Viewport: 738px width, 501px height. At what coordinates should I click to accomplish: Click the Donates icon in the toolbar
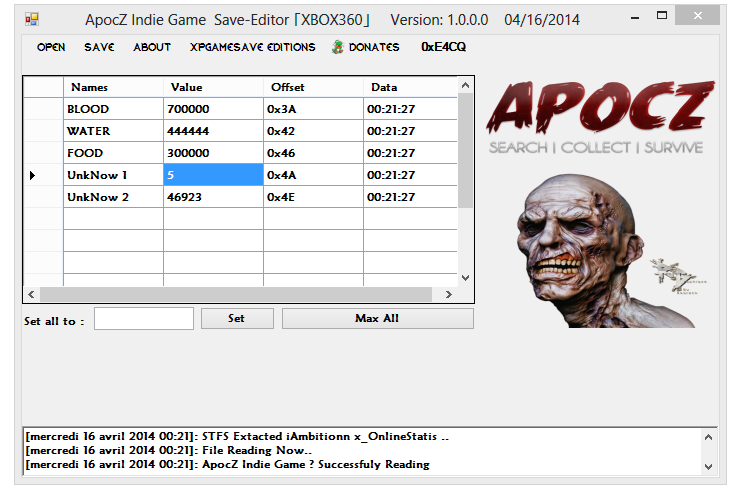click(339, 47)
